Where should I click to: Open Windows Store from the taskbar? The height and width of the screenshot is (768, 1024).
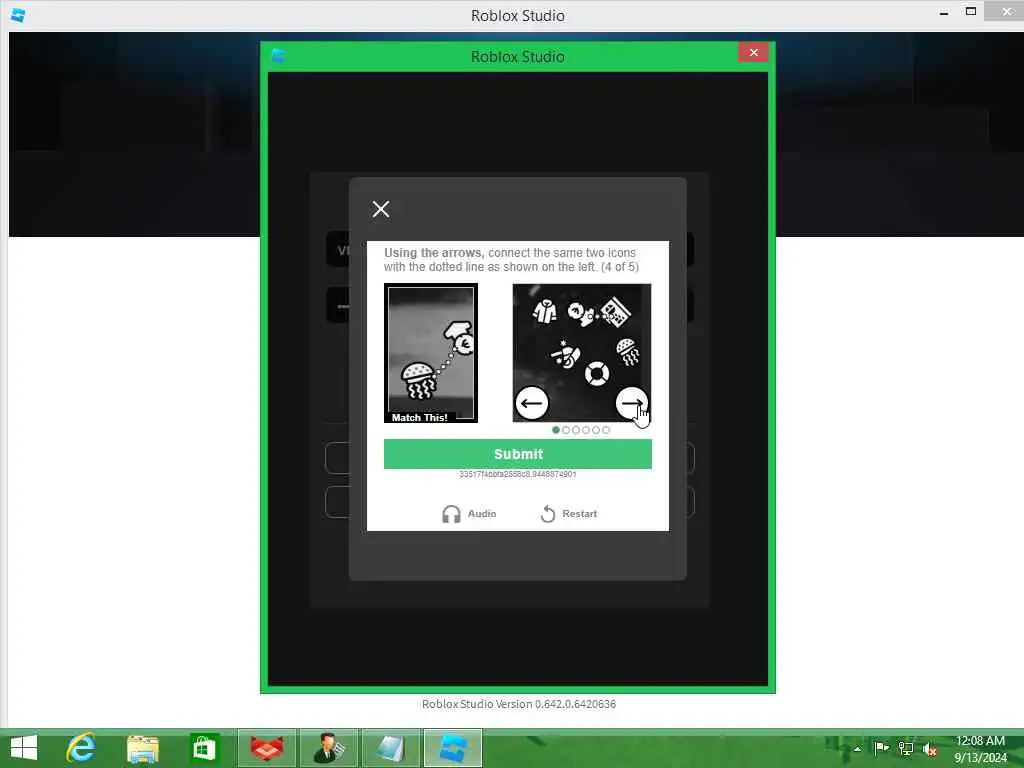point(204,748)
